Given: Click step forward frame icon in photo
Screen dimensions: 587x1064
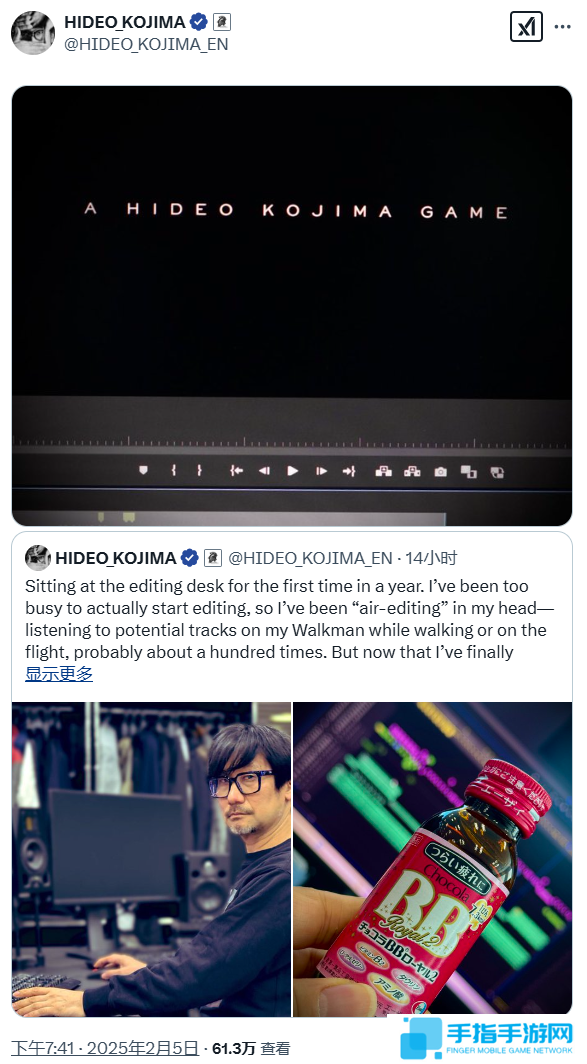Looking at the screenshot, I should tap(321, 470).
